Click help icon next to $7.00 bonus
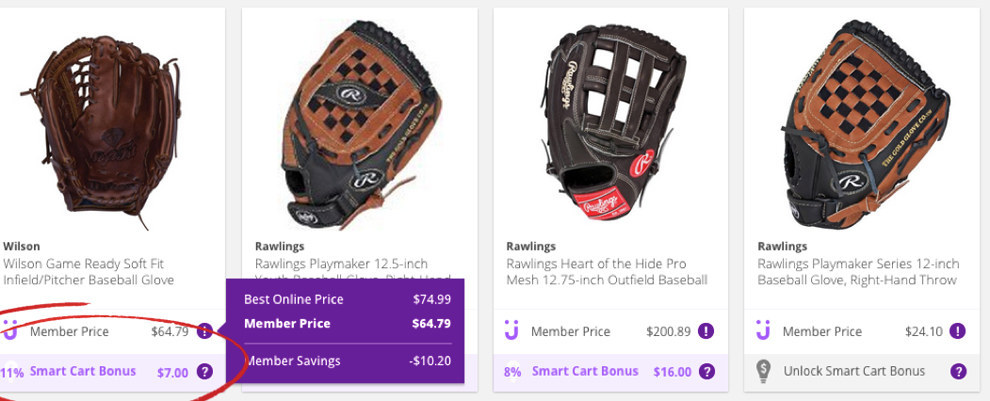 (x=205, y=371)
